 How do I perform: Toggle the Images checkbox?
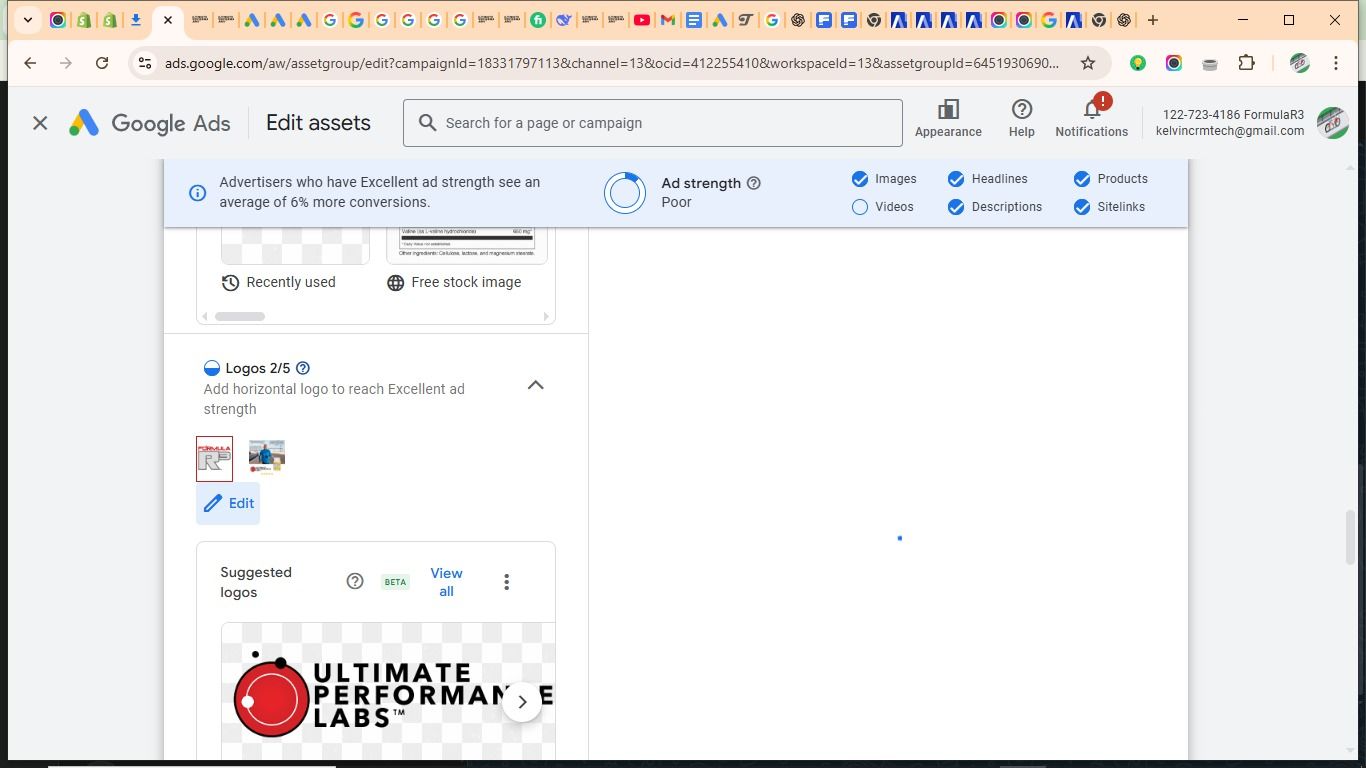pyautogui.click(x=860, y=179)
